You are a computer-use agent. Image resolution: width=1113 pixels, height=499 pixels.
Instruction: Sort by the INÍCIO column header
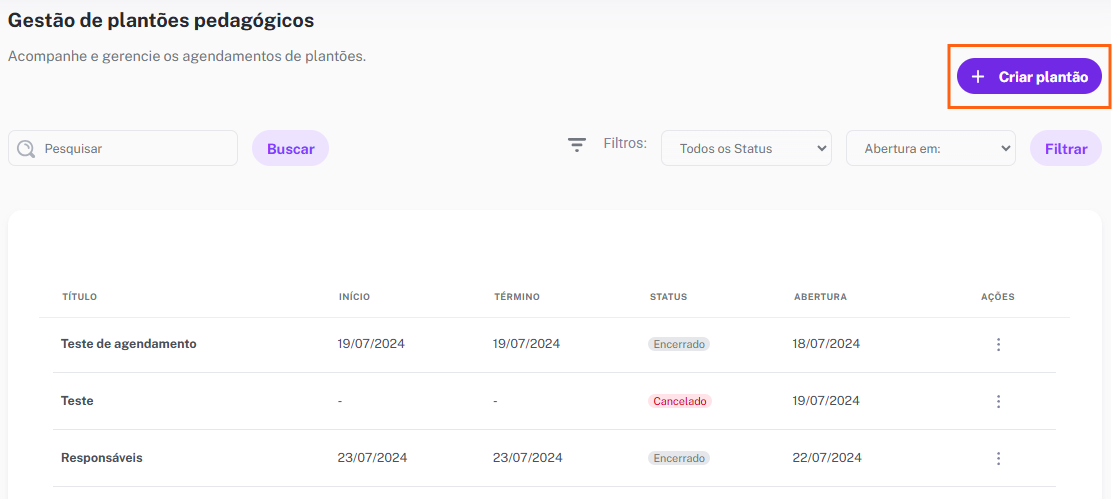[354, 297]
